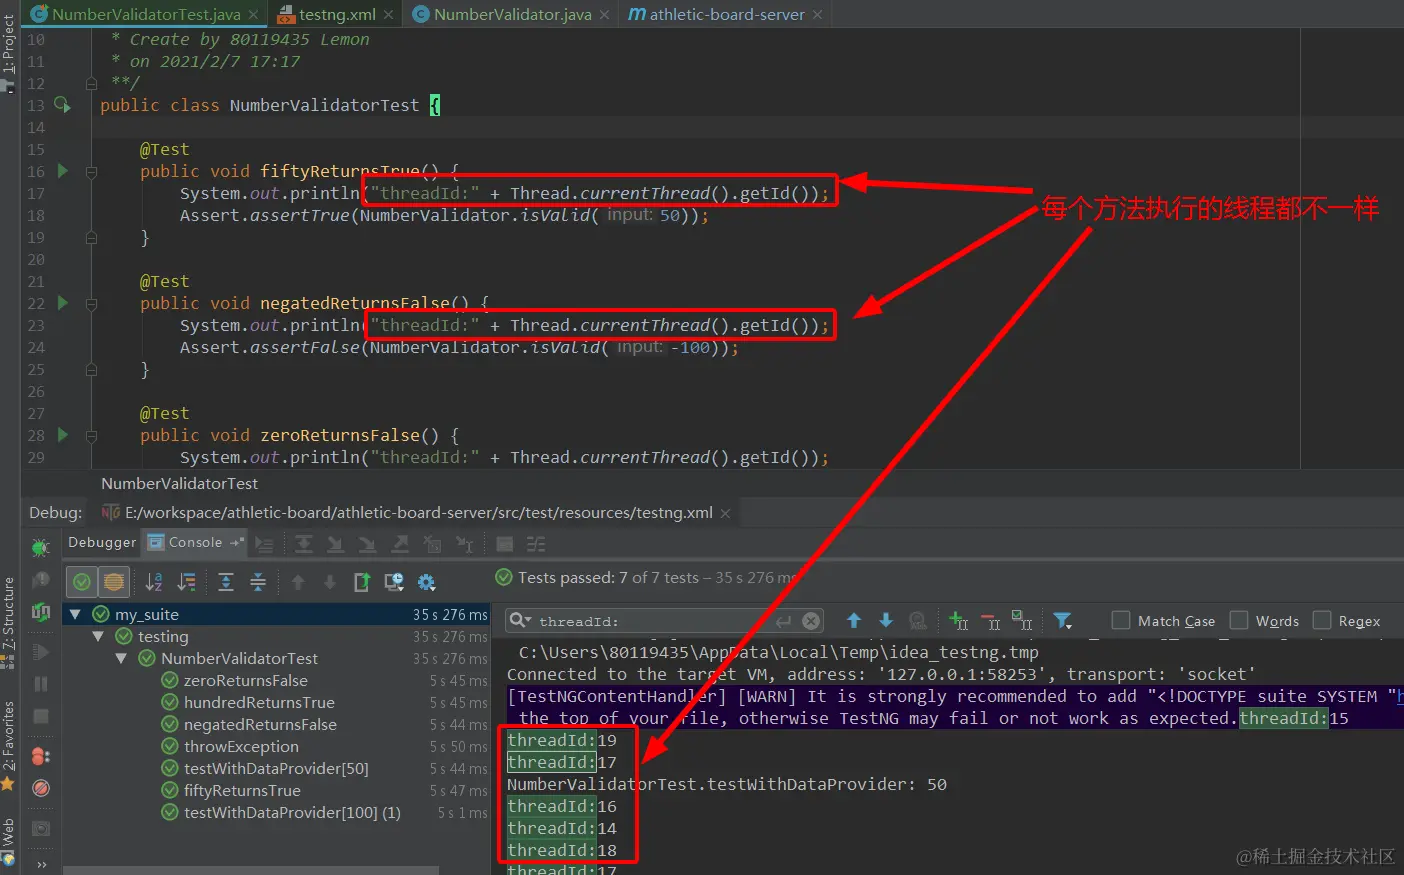The image size is (1404, 875).
Task: Run the NumberValidatorTest class from gutter
Action: point(62,104)
